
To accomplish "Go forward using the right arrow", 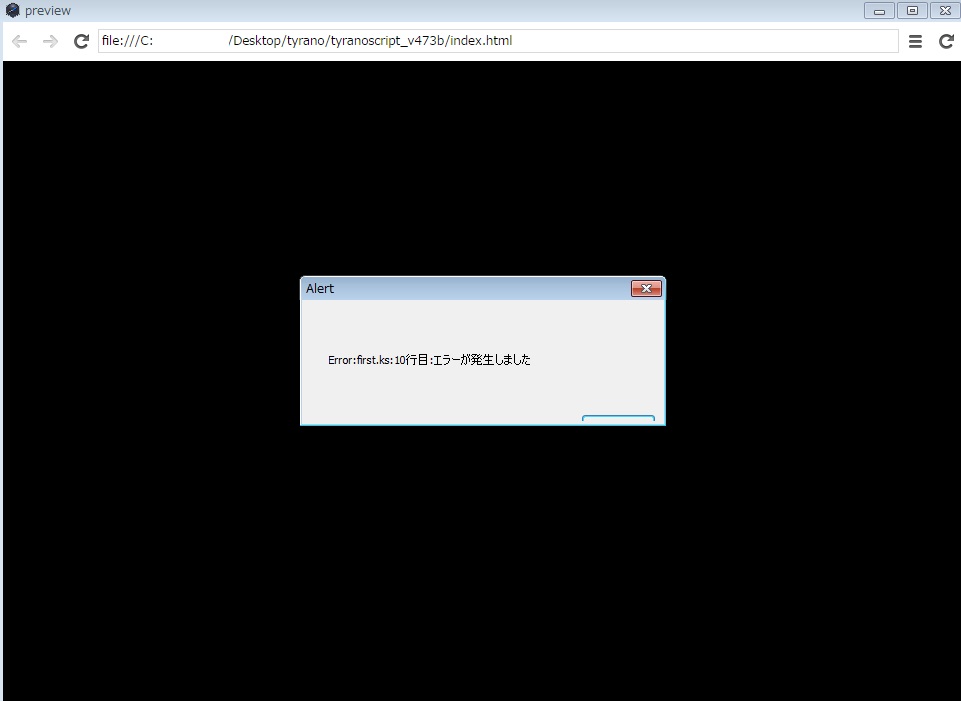I will 50,41.
